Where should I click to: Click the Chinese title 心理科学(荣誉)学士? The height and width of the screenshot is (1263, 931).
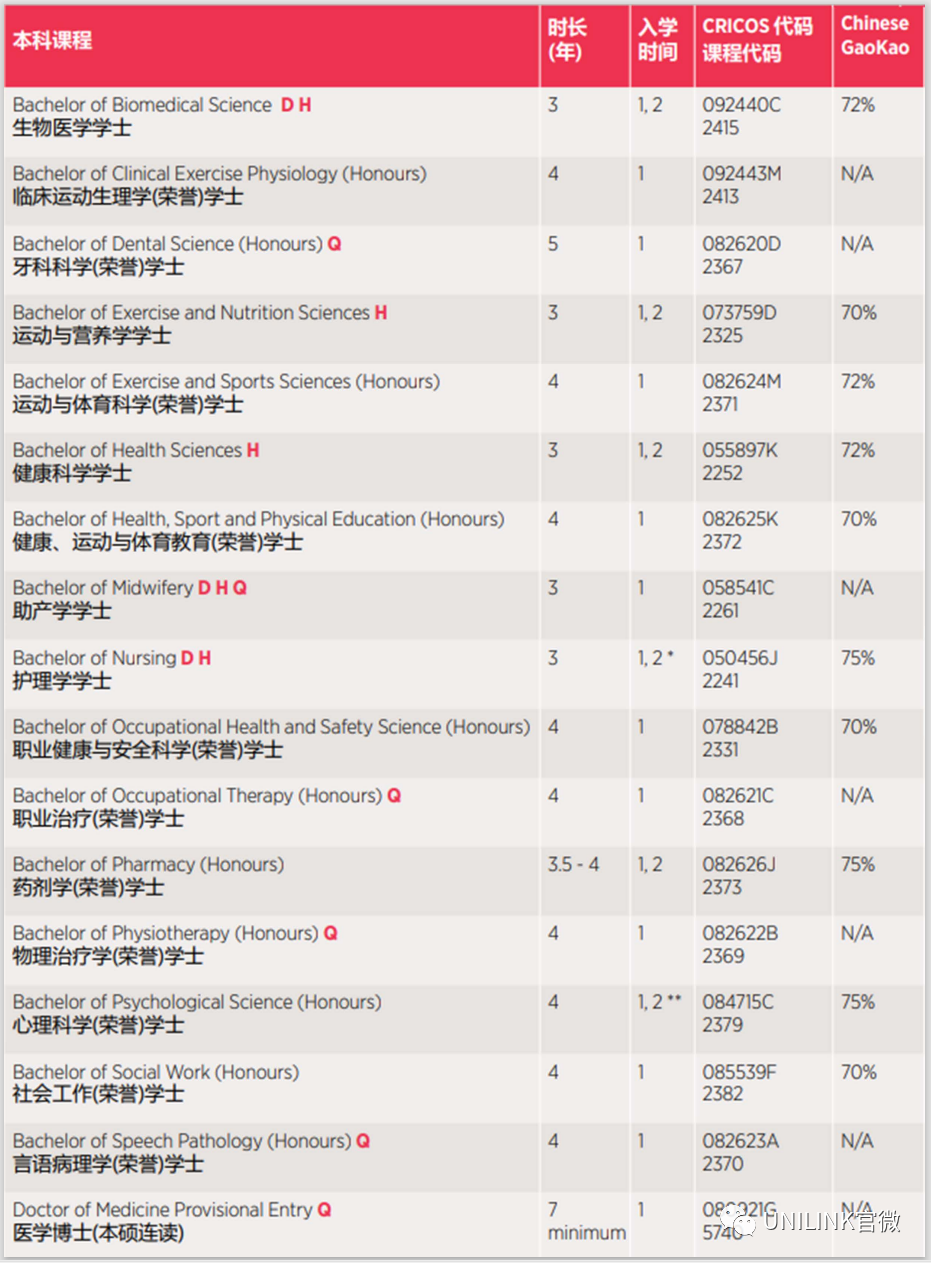(98, 1026)
